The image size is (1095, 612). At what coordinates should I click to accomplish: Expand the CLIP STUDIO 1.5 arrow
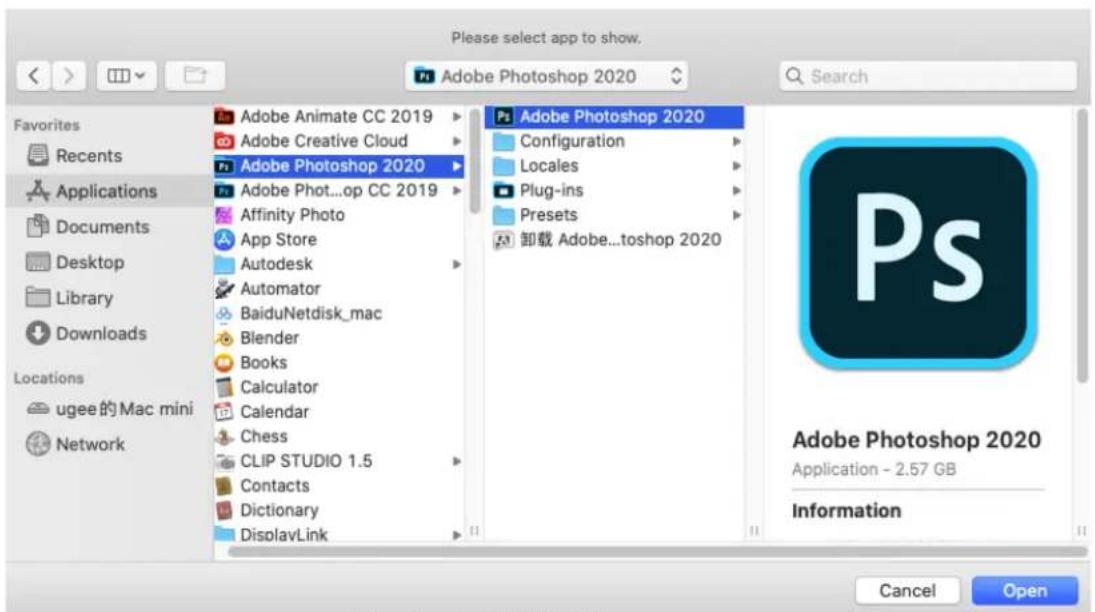point(457,461)
